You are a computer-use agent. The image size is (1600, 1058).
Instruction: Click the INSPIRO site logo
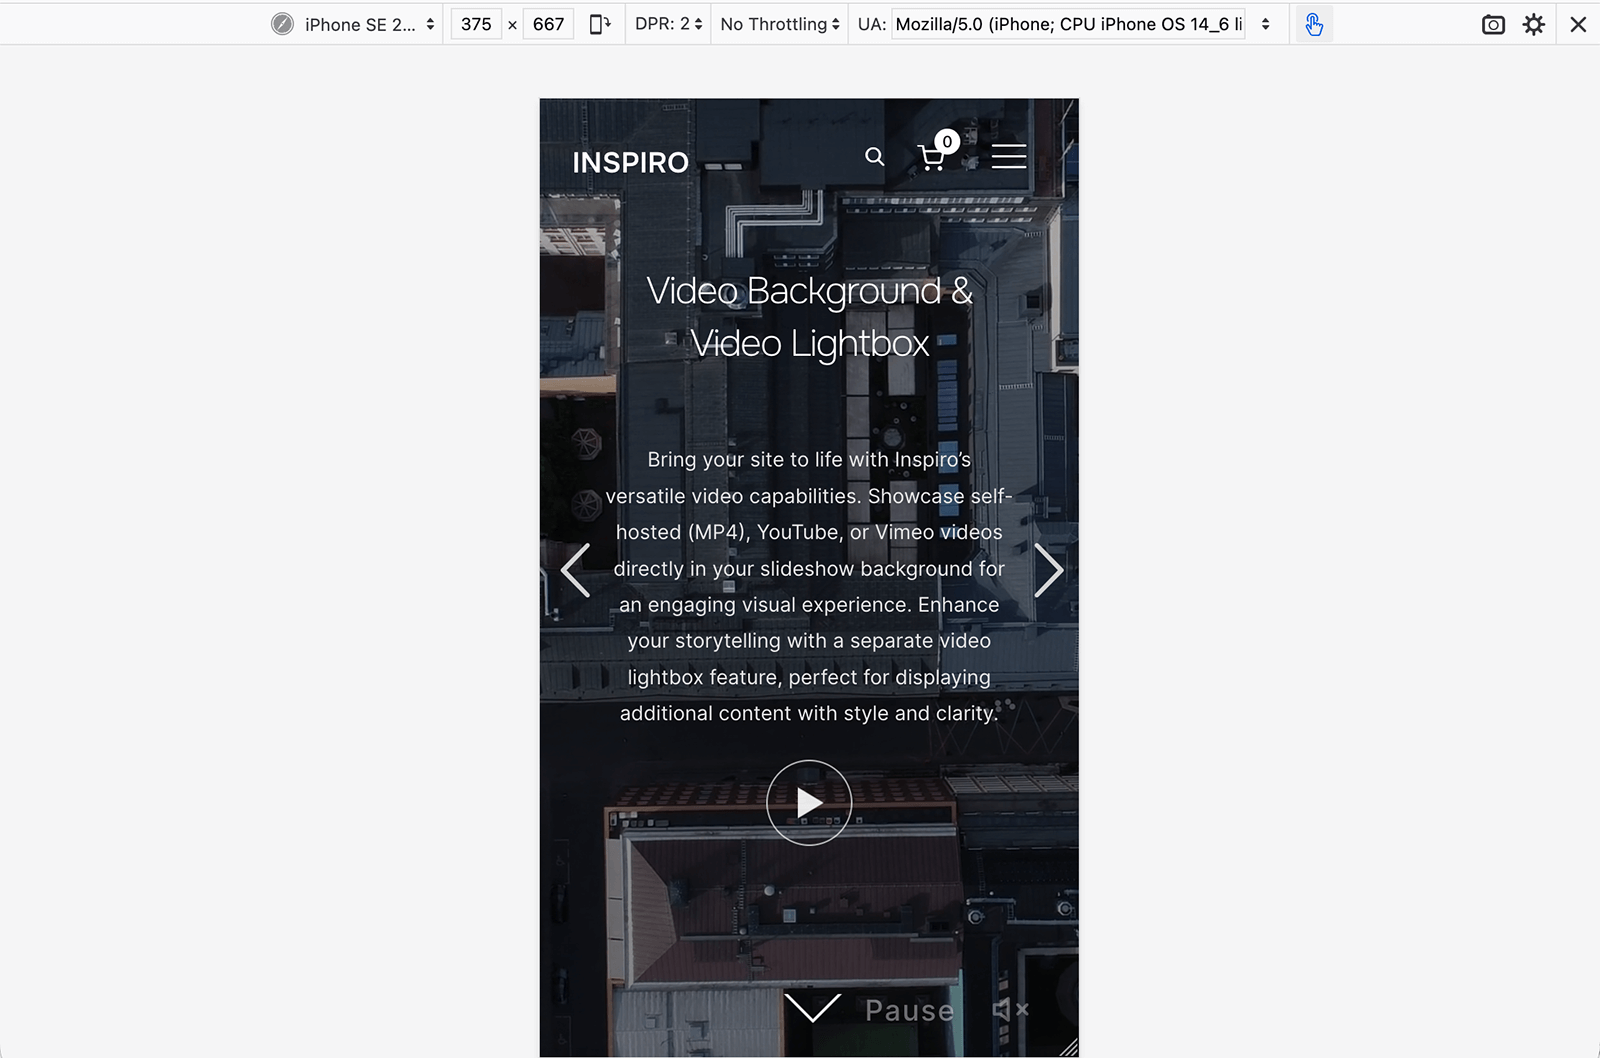pyautogui.click(x=630, y=161)
